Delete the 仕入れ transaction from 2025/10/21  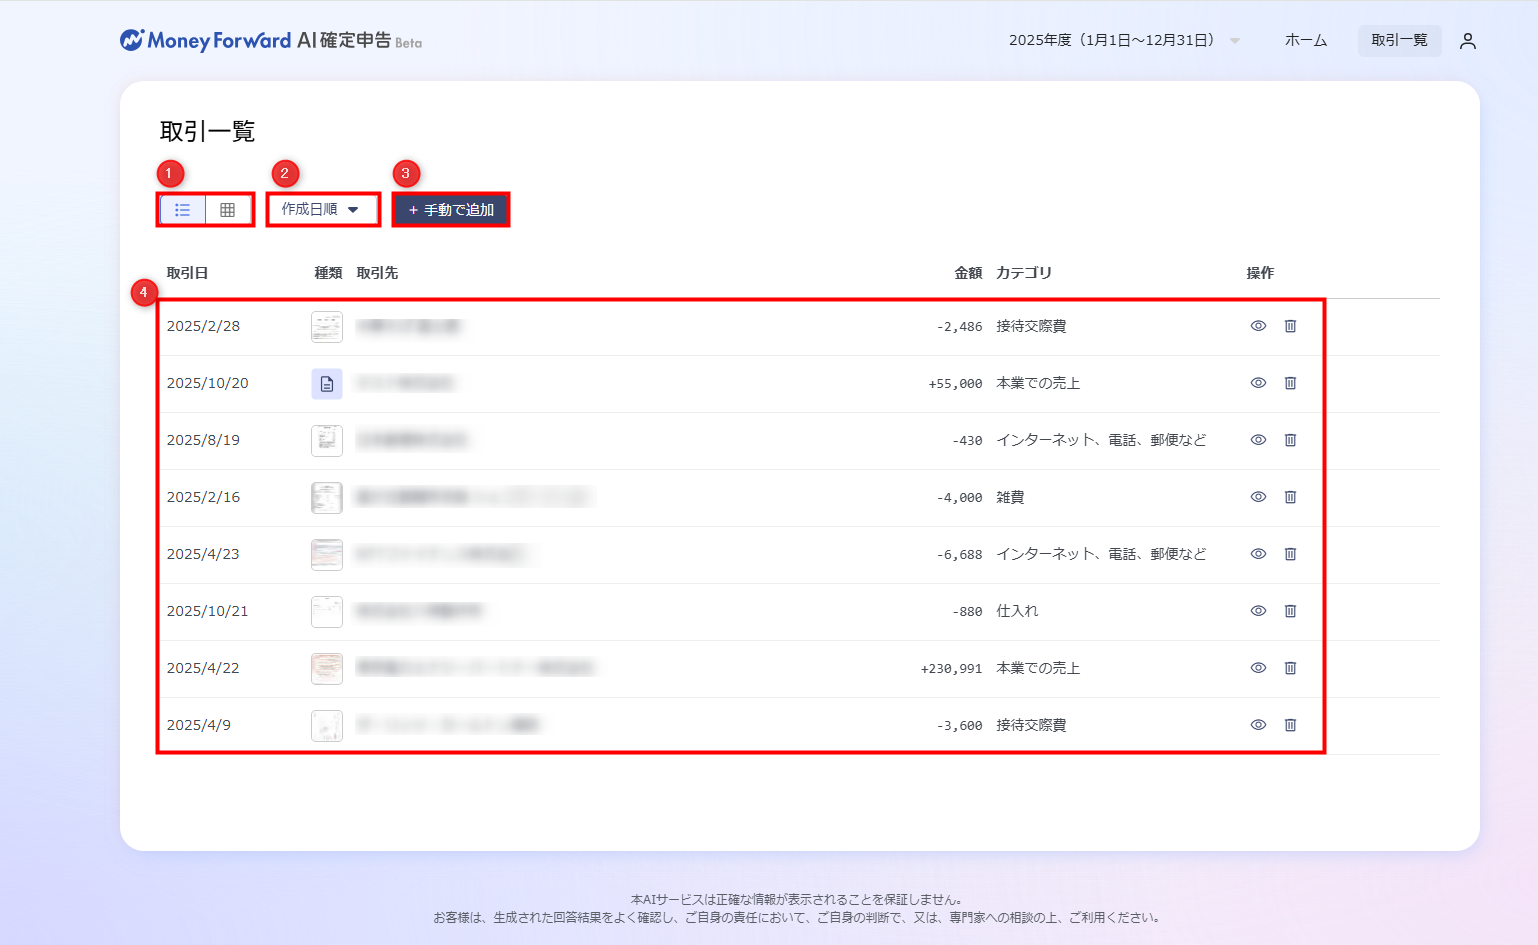click(x=1290, y=611)
